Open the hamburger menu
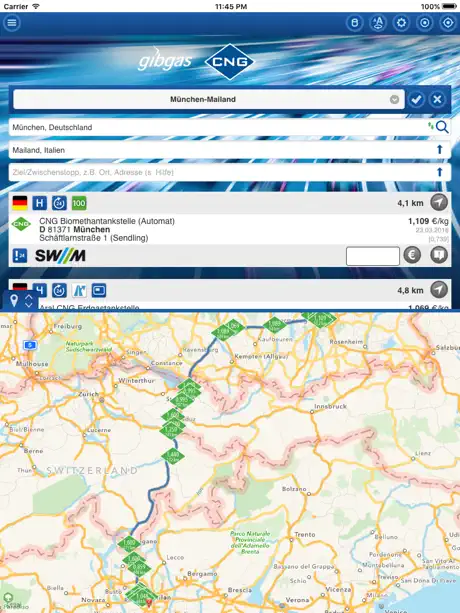The width and height of the screenshot is (460, 613). coord(12,23)
